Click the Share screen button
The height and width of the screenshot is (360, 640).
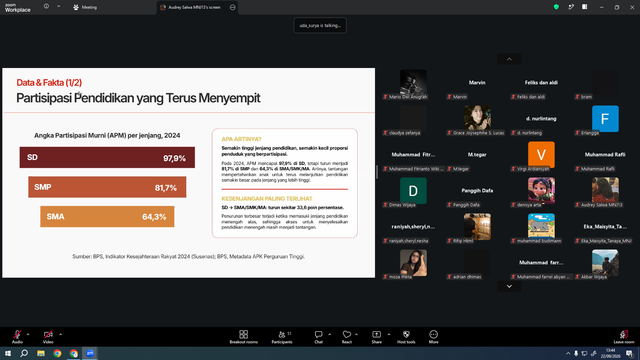pos(376,337)
